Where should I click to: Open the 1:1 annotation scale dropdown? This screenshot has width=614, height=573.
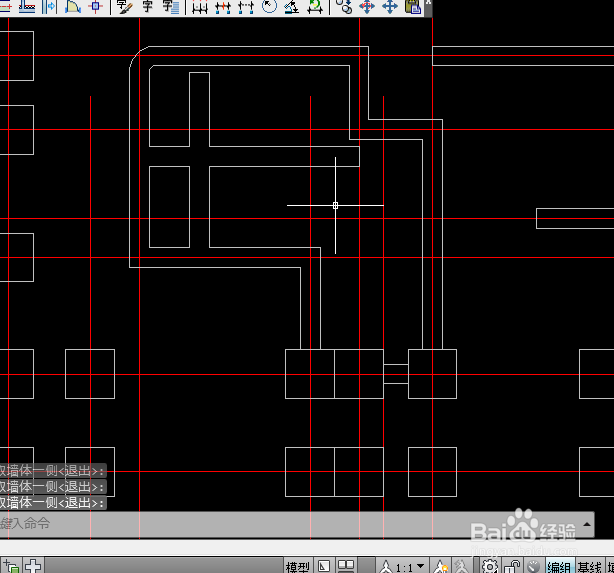coord(402,567)
